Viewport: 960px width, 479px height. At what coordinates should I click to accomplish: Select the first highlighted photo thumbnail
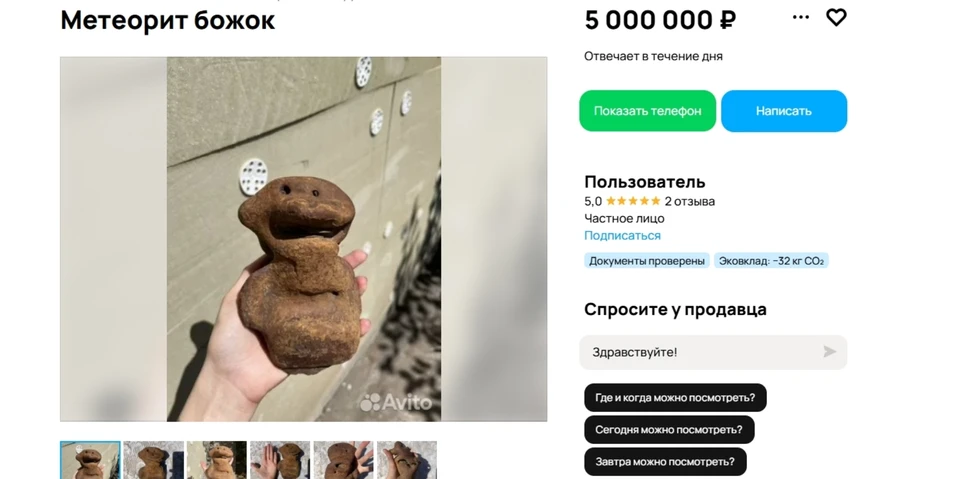click(91, 460)
